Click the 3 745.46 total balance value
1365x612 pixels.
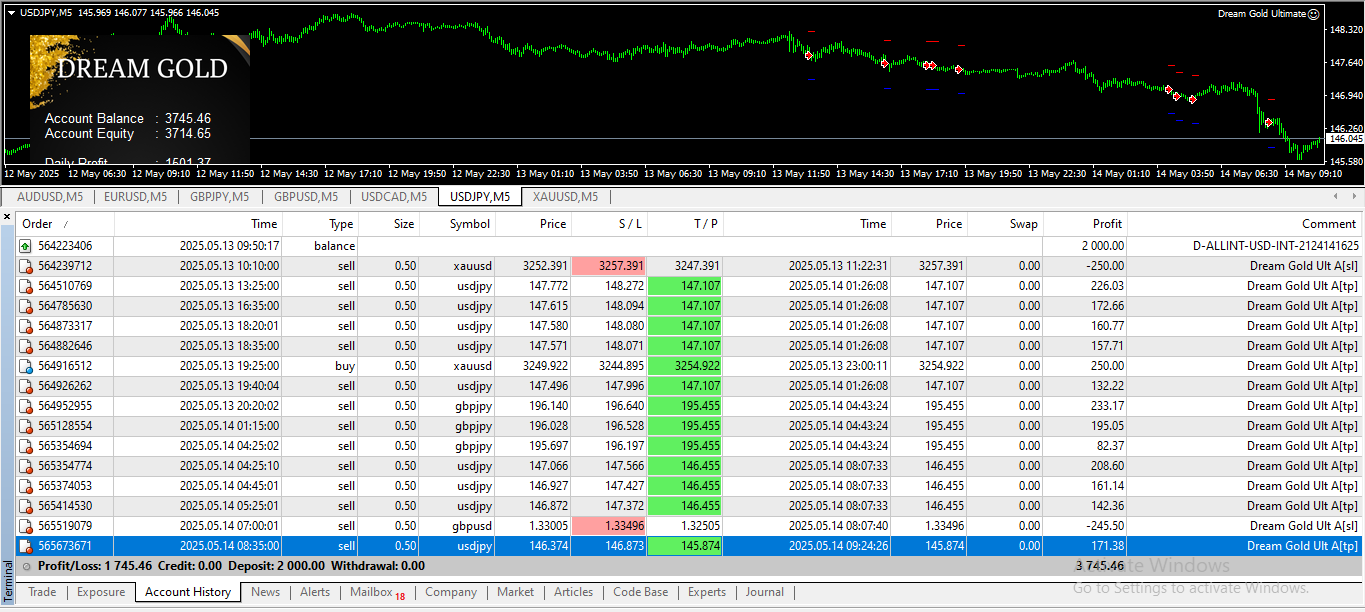(1099, 566)
